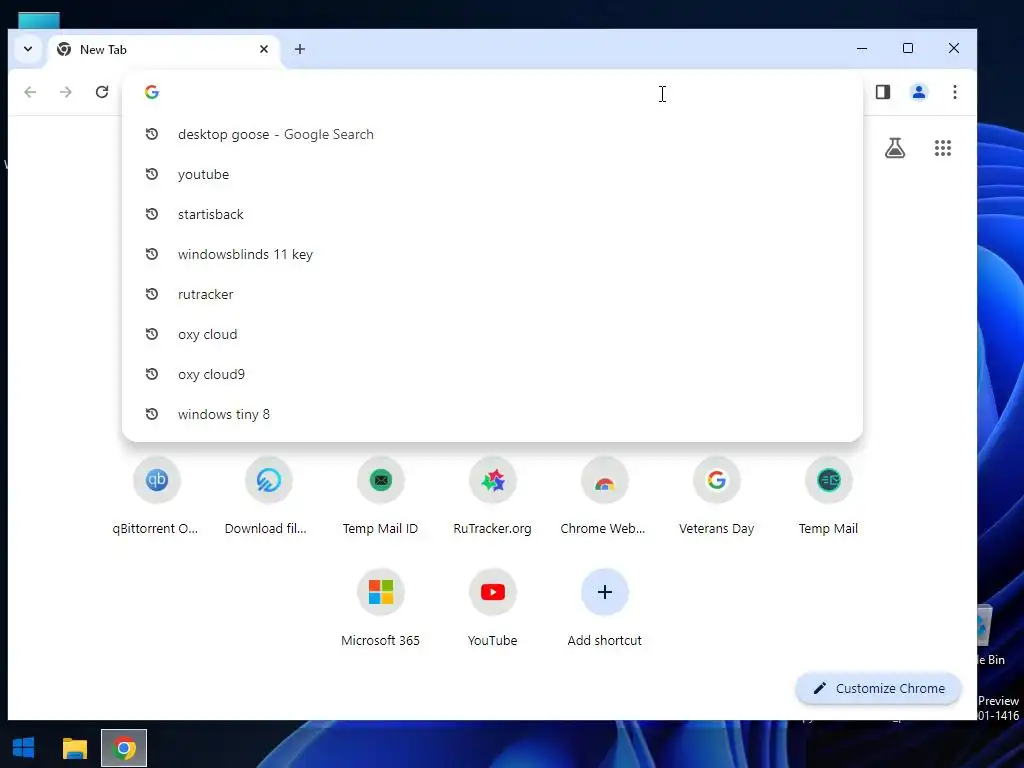The image size is (1024, 768).
Task: Choose the 'windows tiny 8' suggestion
Action: pyautogui.click(x=492, y=414)
